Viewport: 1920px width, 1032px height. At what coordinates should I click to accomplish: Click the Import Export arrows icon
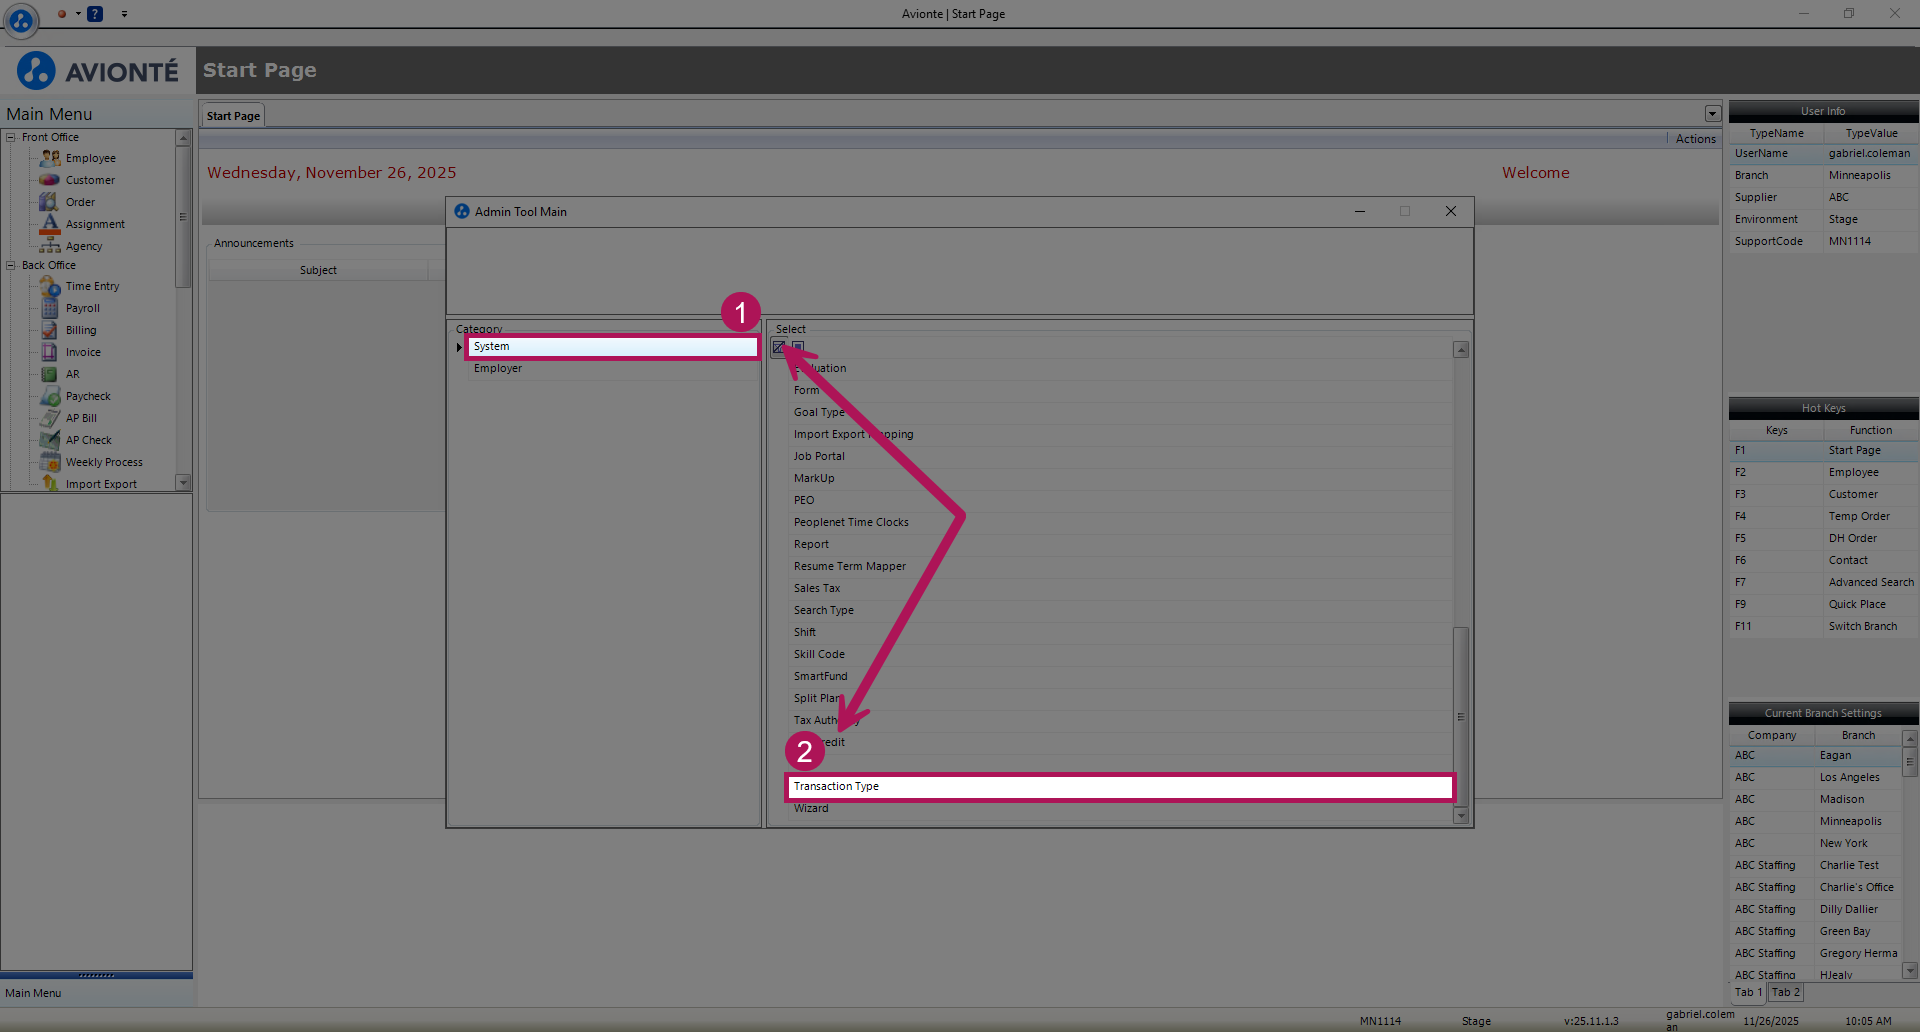tap(50, 484)
